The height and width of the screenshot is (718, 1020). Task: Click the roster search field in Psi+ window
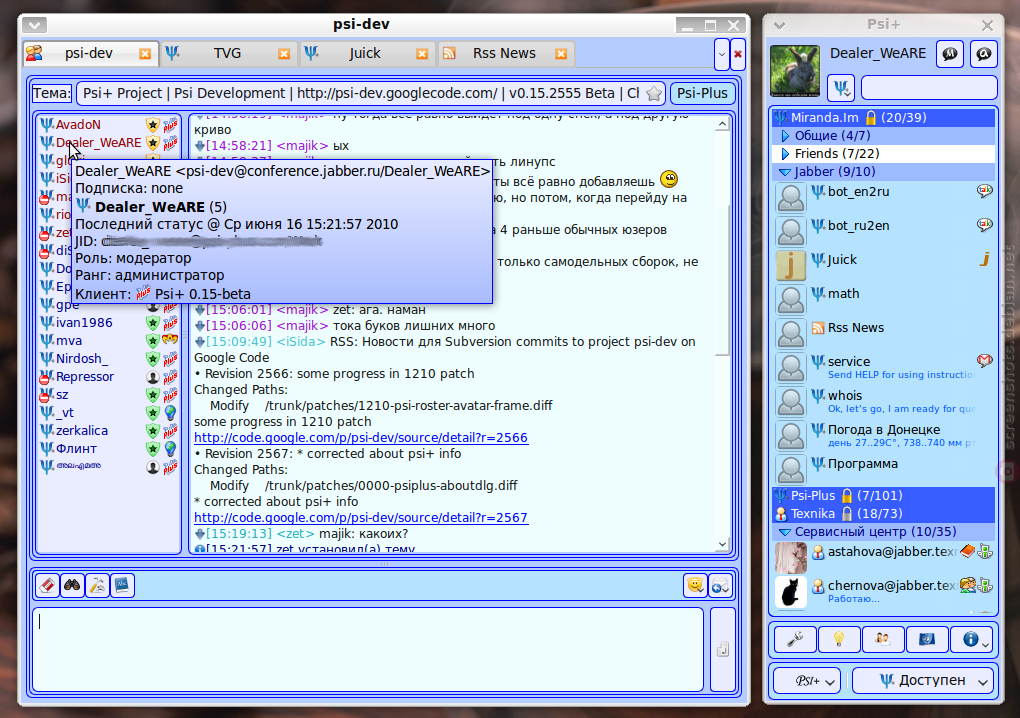929,88
